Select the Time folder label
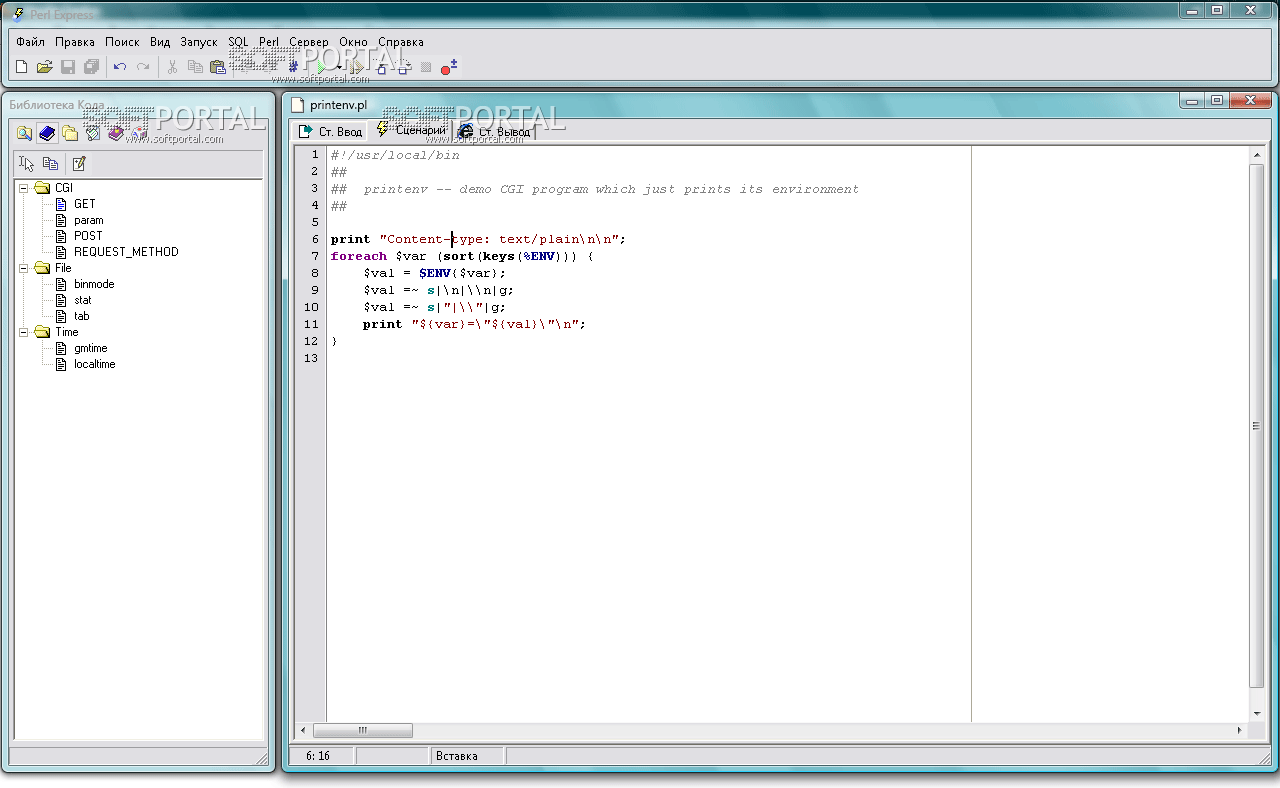This screenshot has width=1280, height=788. point(67,332)
